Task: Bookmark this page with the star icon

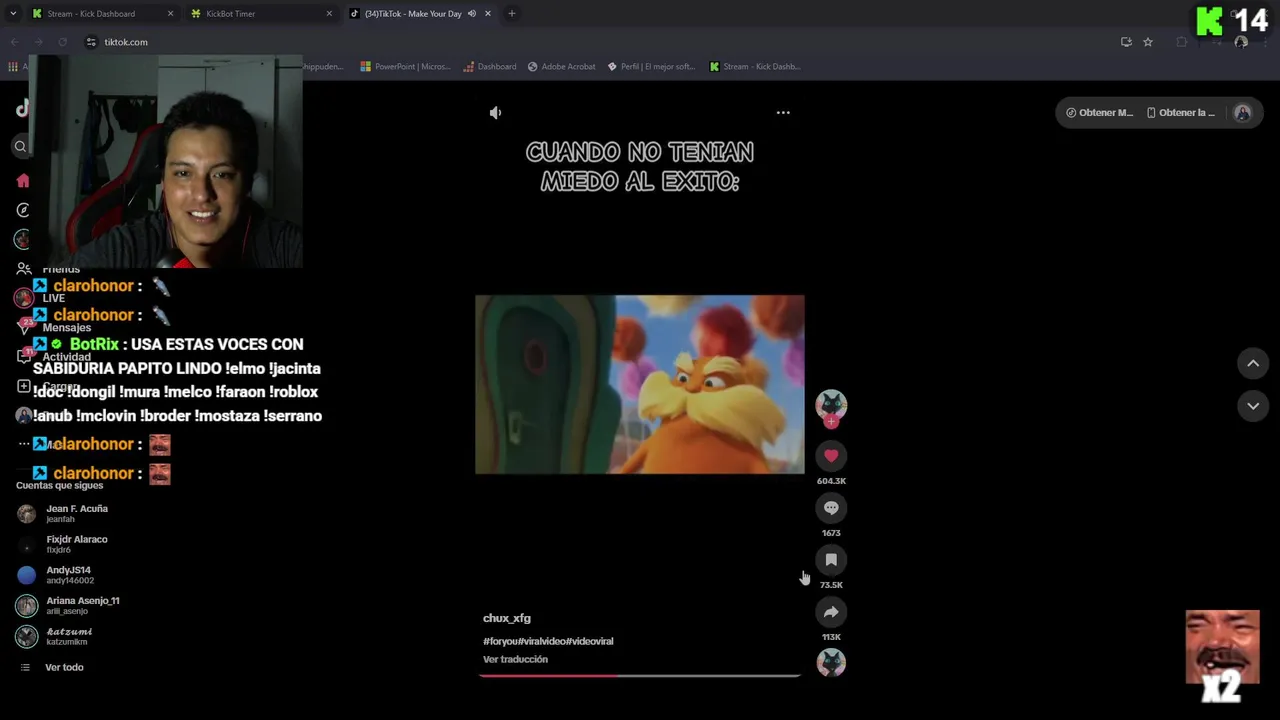Action: point(1148,42)
